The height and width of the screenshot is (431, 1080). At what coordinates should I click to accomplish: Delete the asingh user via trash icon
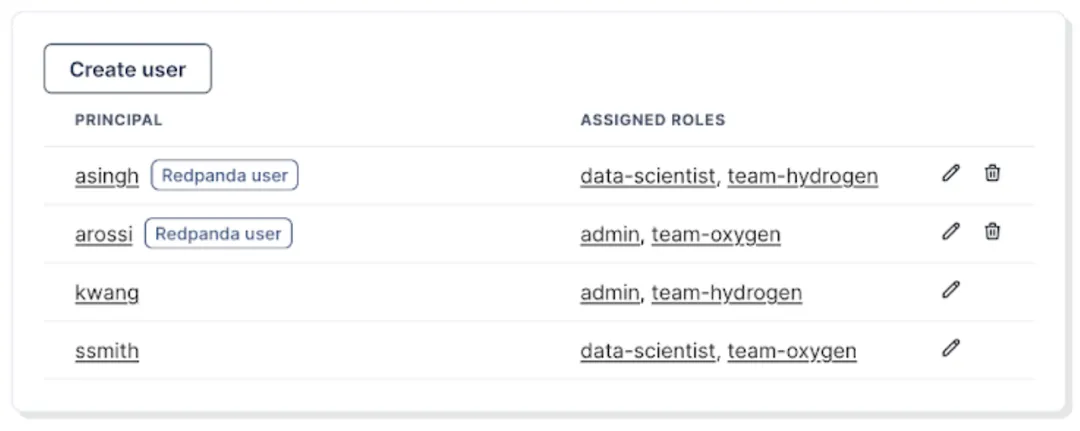click(992, 173)
